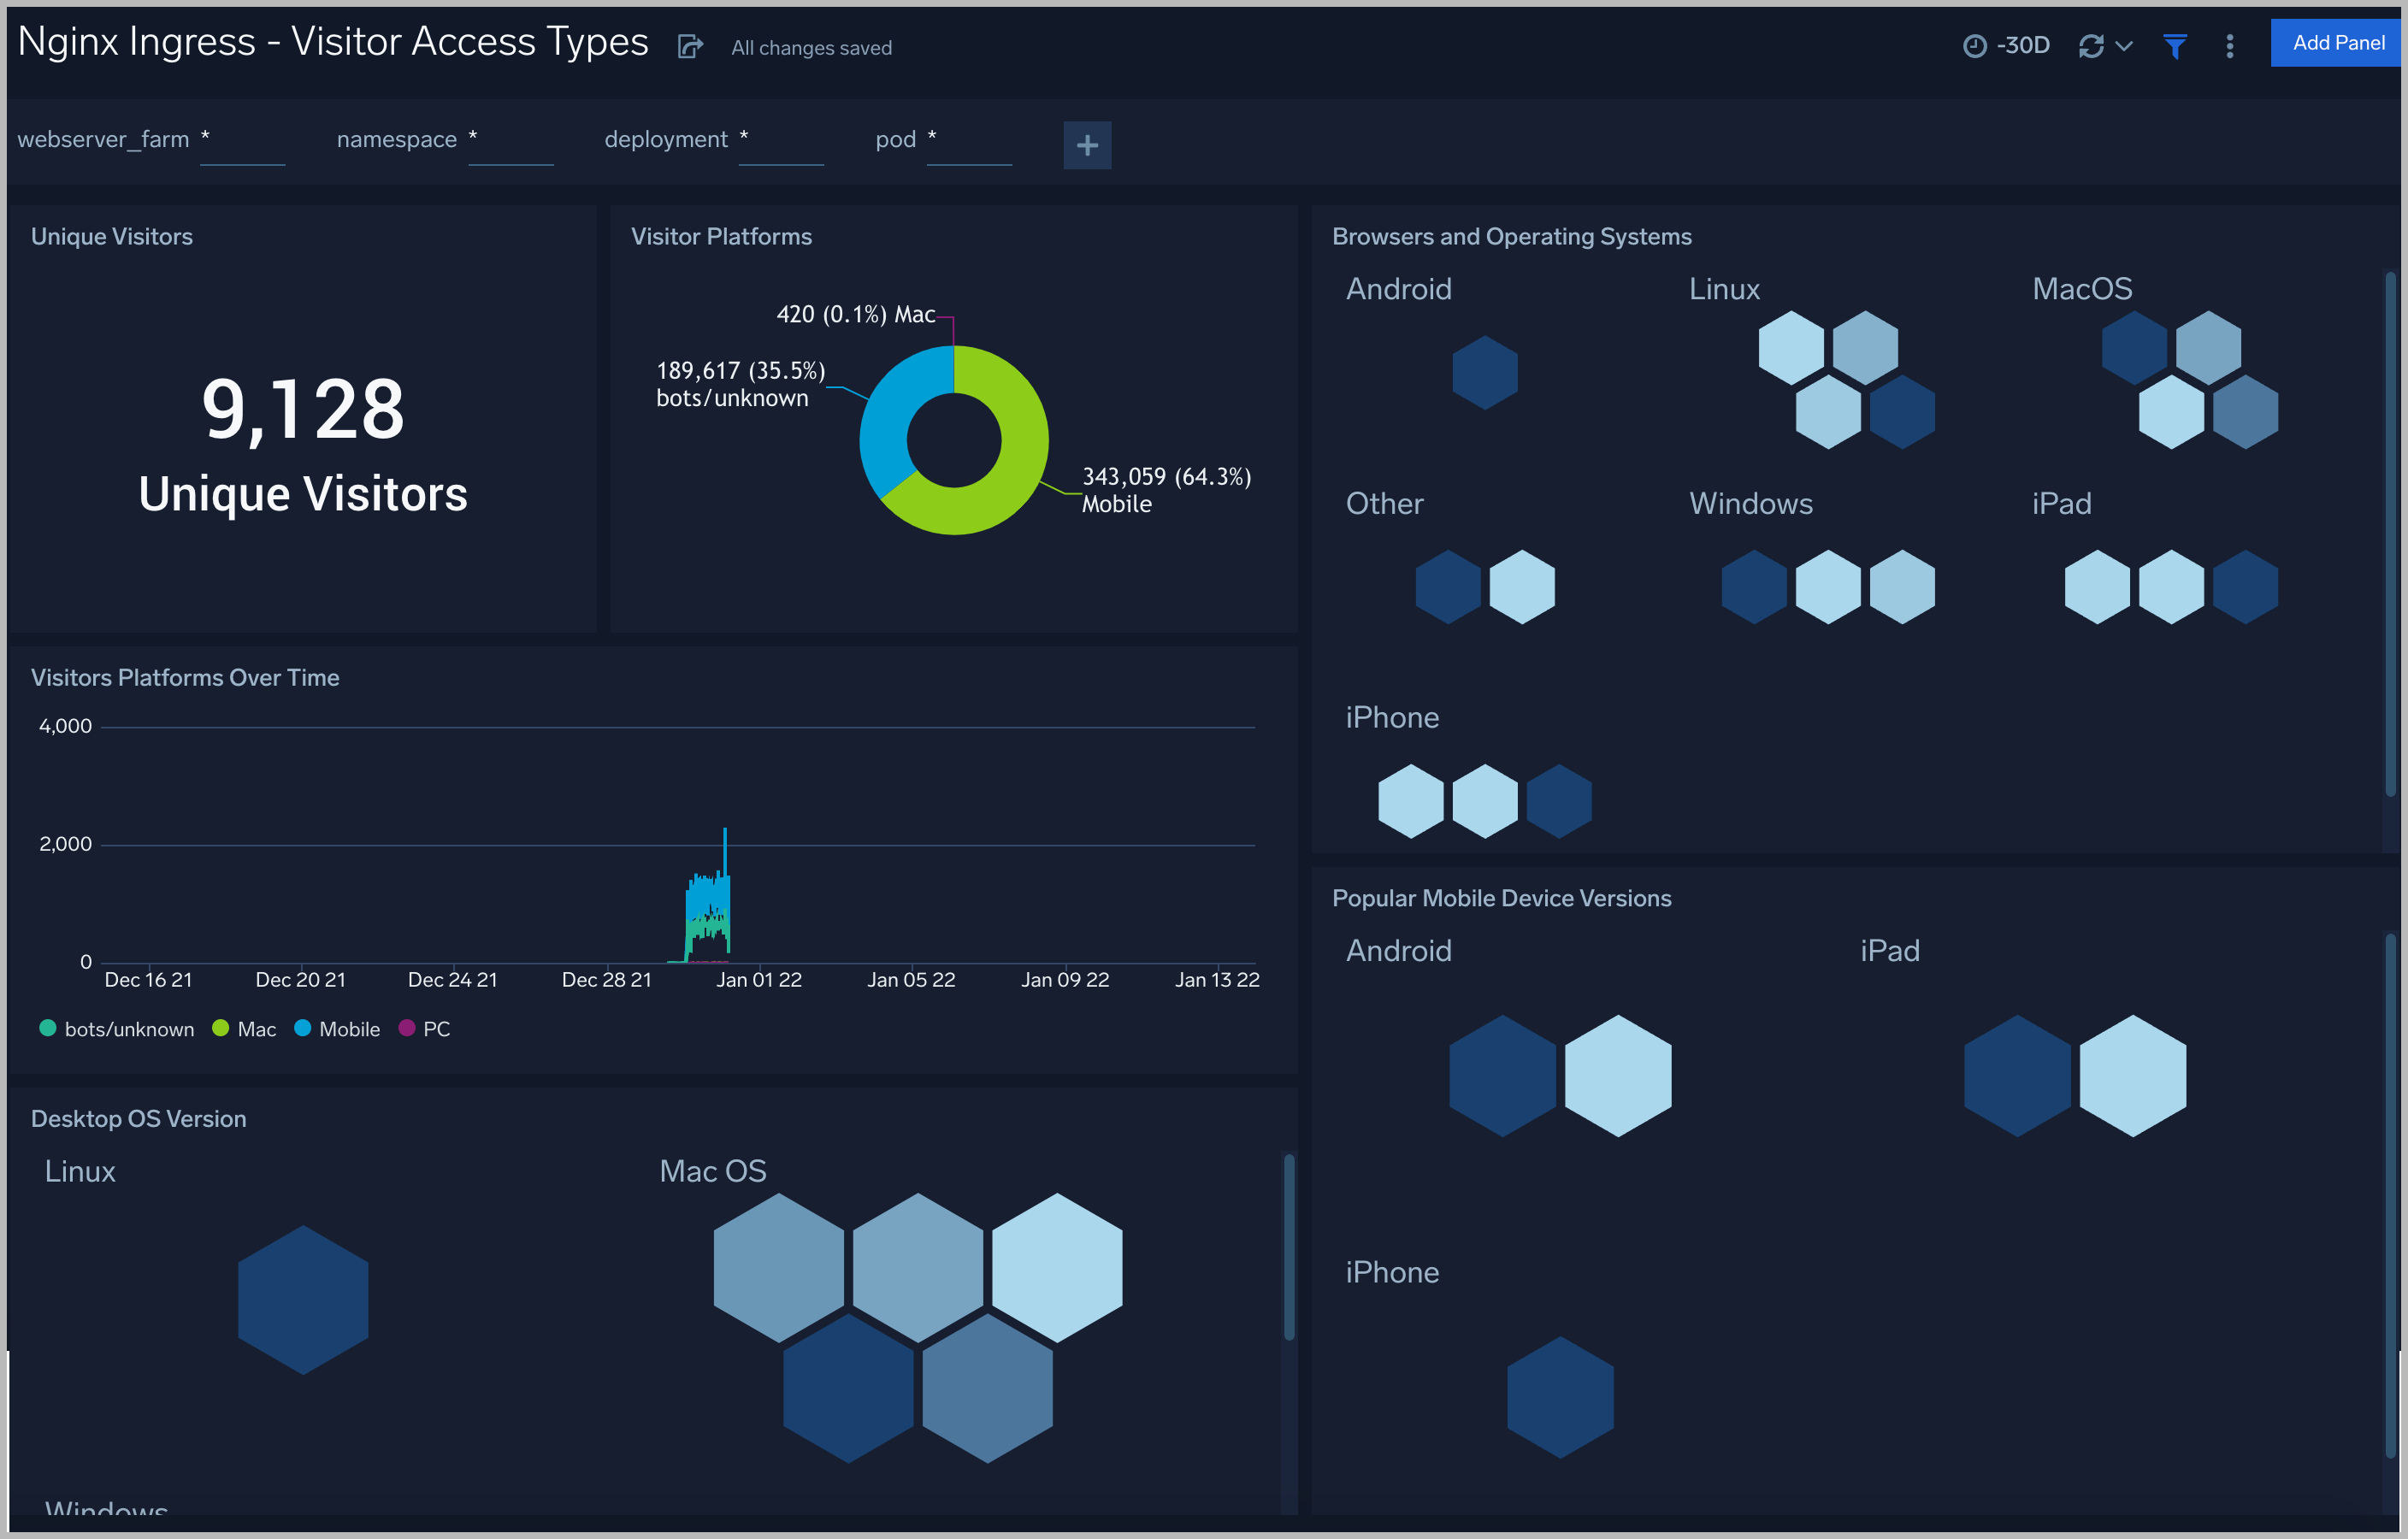Image resolution: width=2408 pixels, height=1539 pixels.
Task: Add a filter with the plus icon
Action: pyautogui.click(x=1087, y=145)
